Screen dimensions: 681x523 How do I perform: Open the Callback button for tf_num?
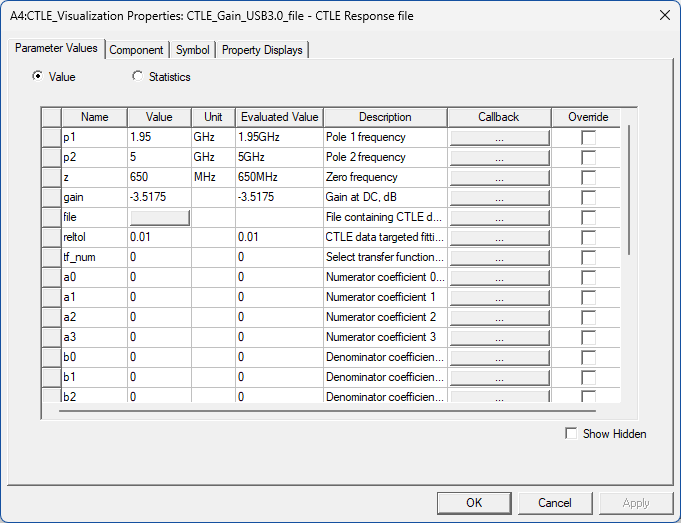(499, 258)
